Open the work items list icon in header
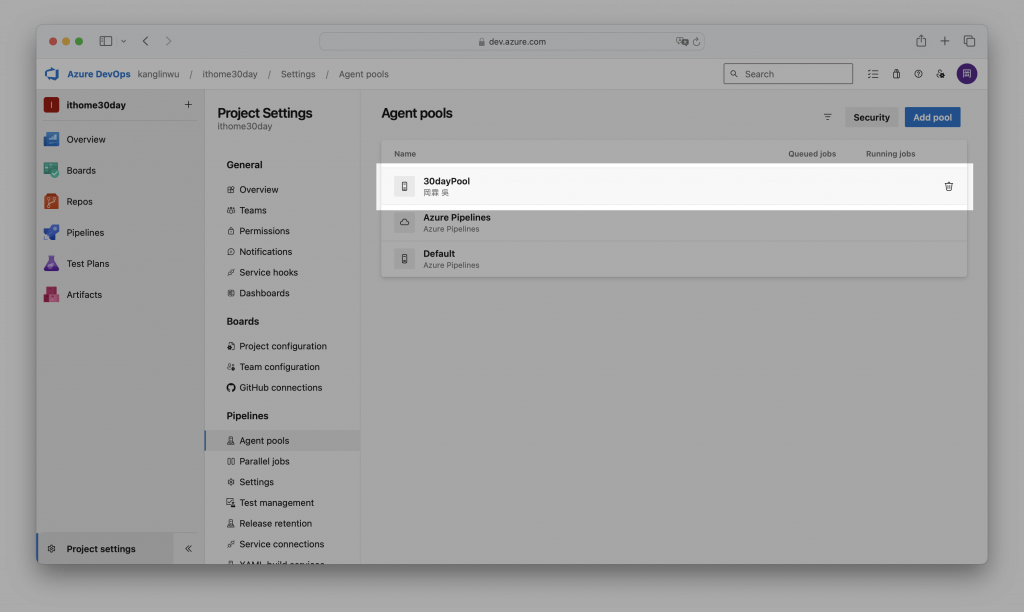The height and width of the screenshot is (612, 1024). point(873,74)
